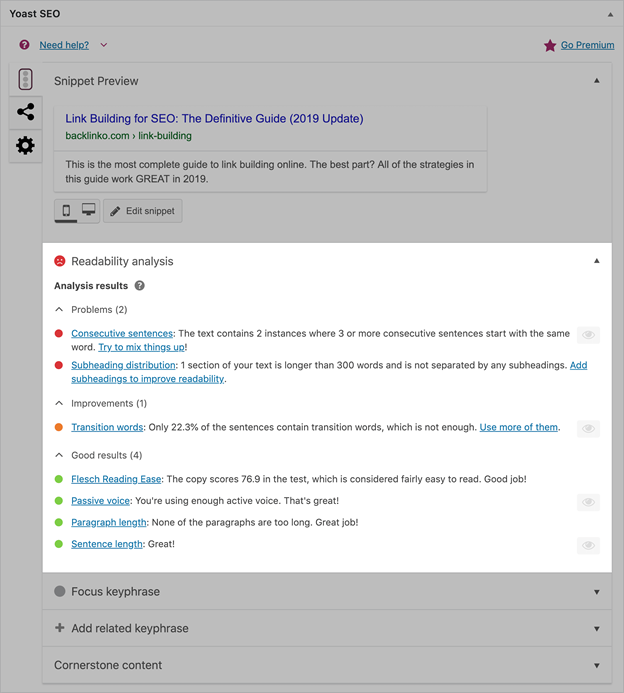Screen dimensions: 624x693
Task: Click plus icon beside Add related keyphrase
Action: [60, 628]
